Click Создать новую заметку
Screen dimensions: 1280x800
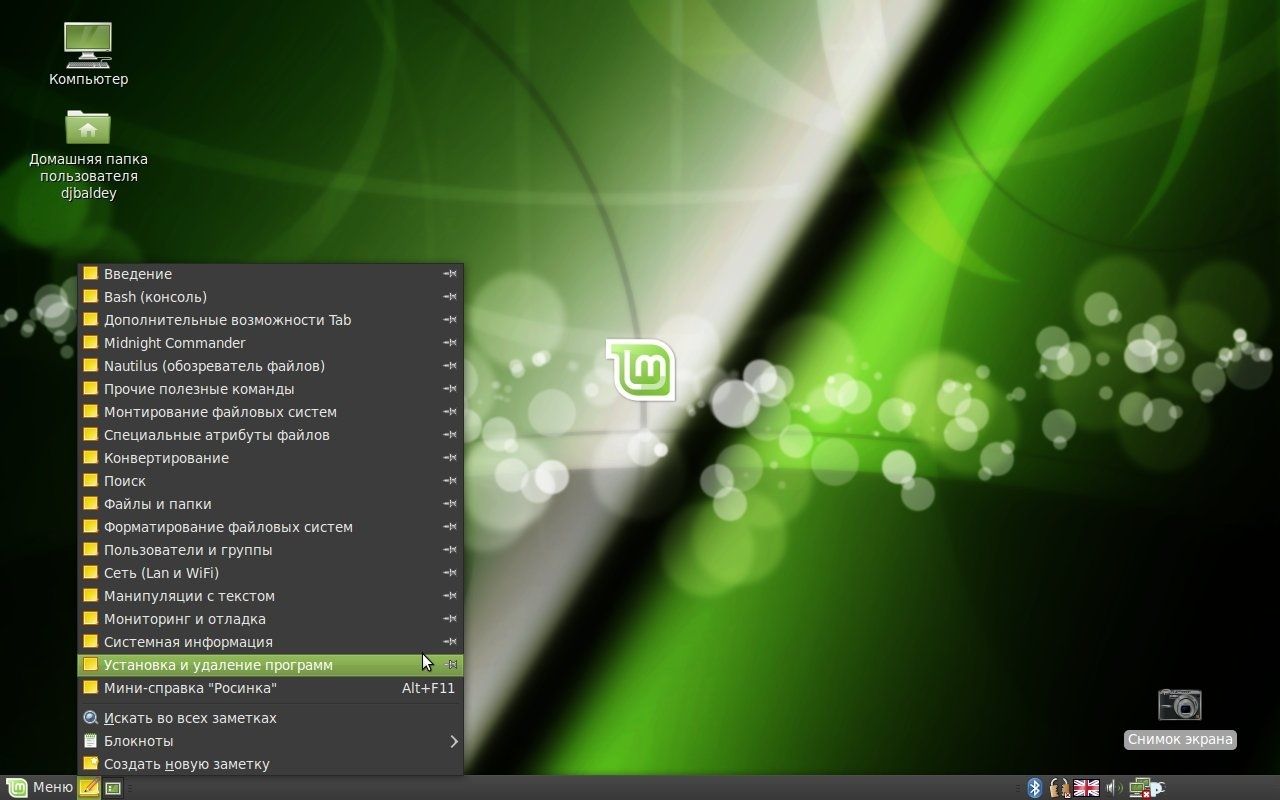[186, 764]
